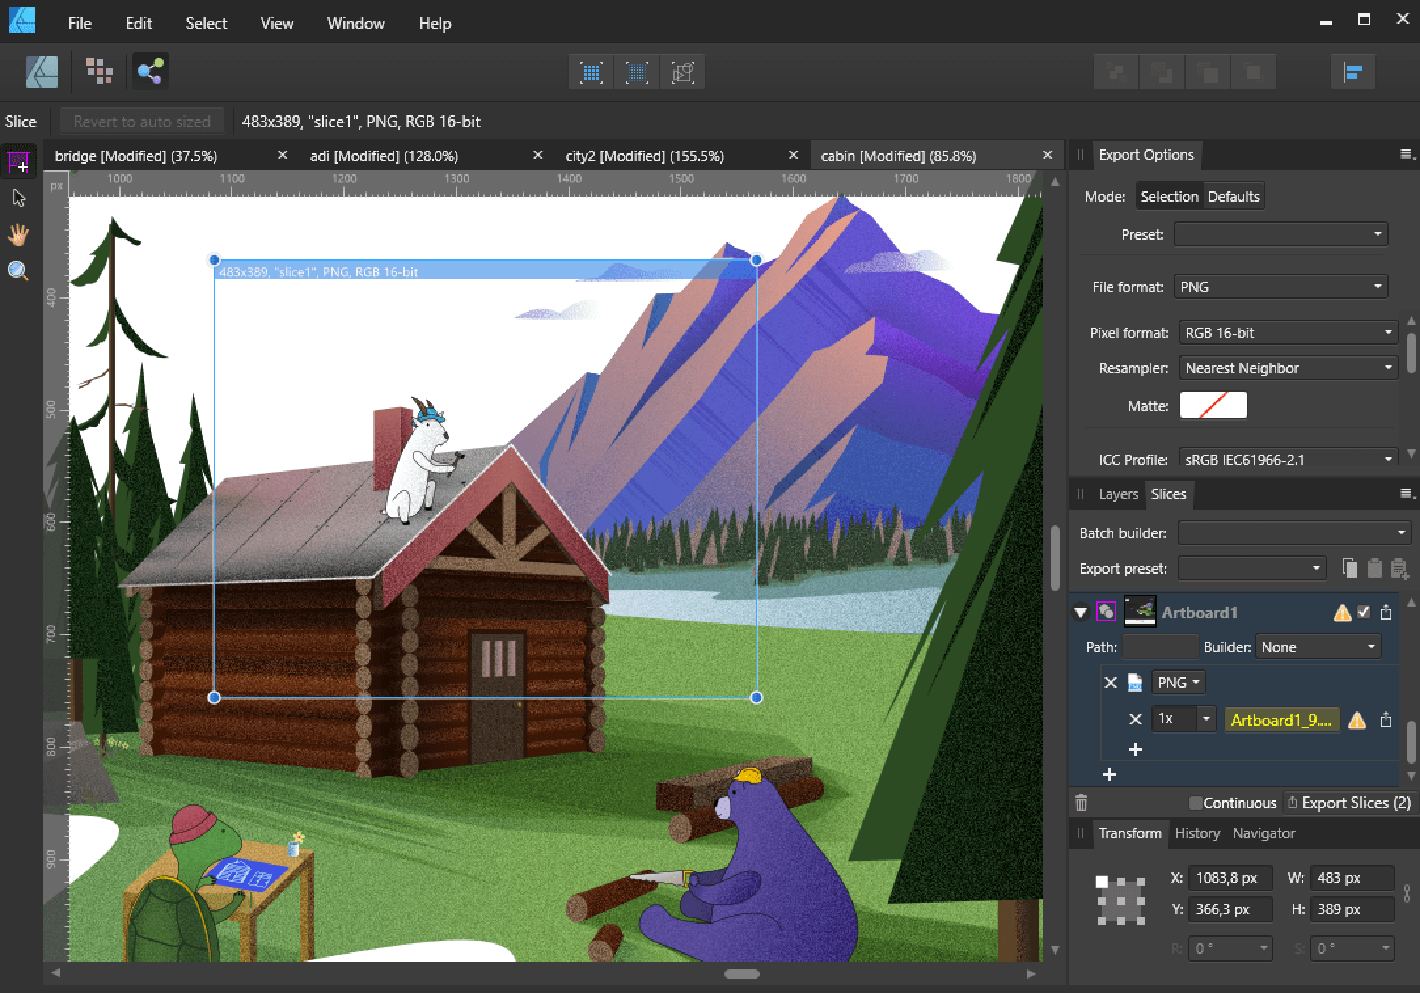This screenshot has width=1420, height=993.
Task: Open the ICC Profile sRGB dropdown
Action: coord(1288,460)
